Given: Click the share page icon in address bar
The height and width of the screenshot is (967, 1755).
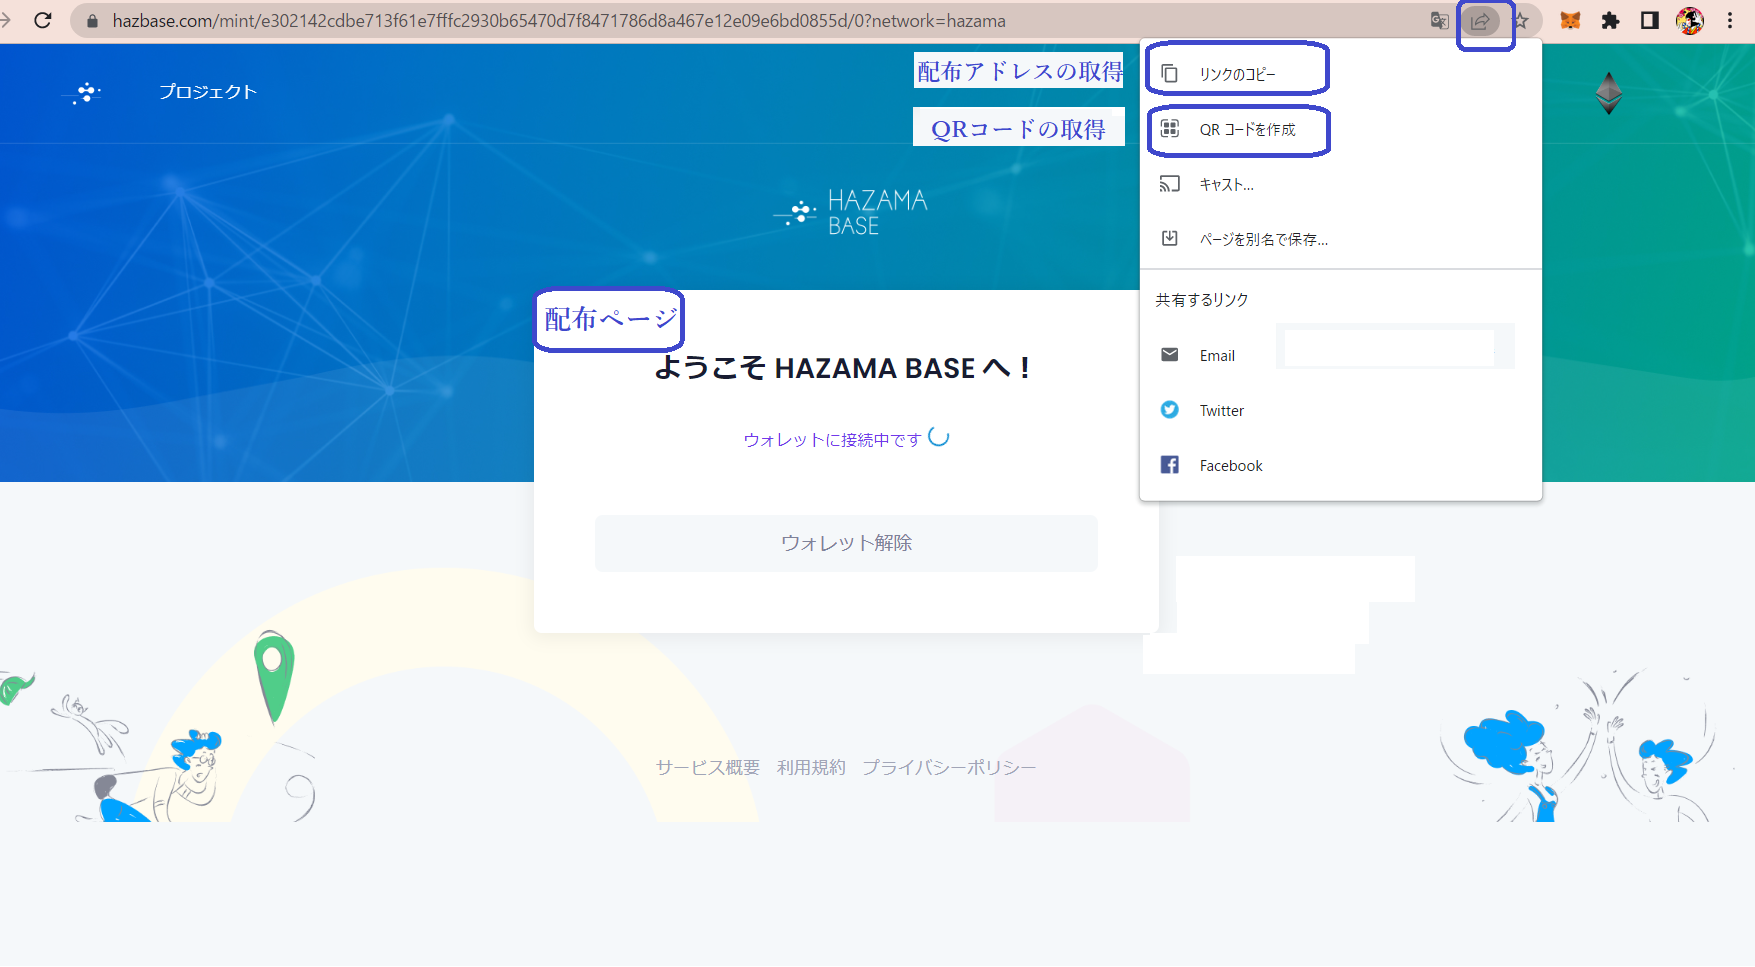Looking at the screenshot, I should tap(1480, 21).
